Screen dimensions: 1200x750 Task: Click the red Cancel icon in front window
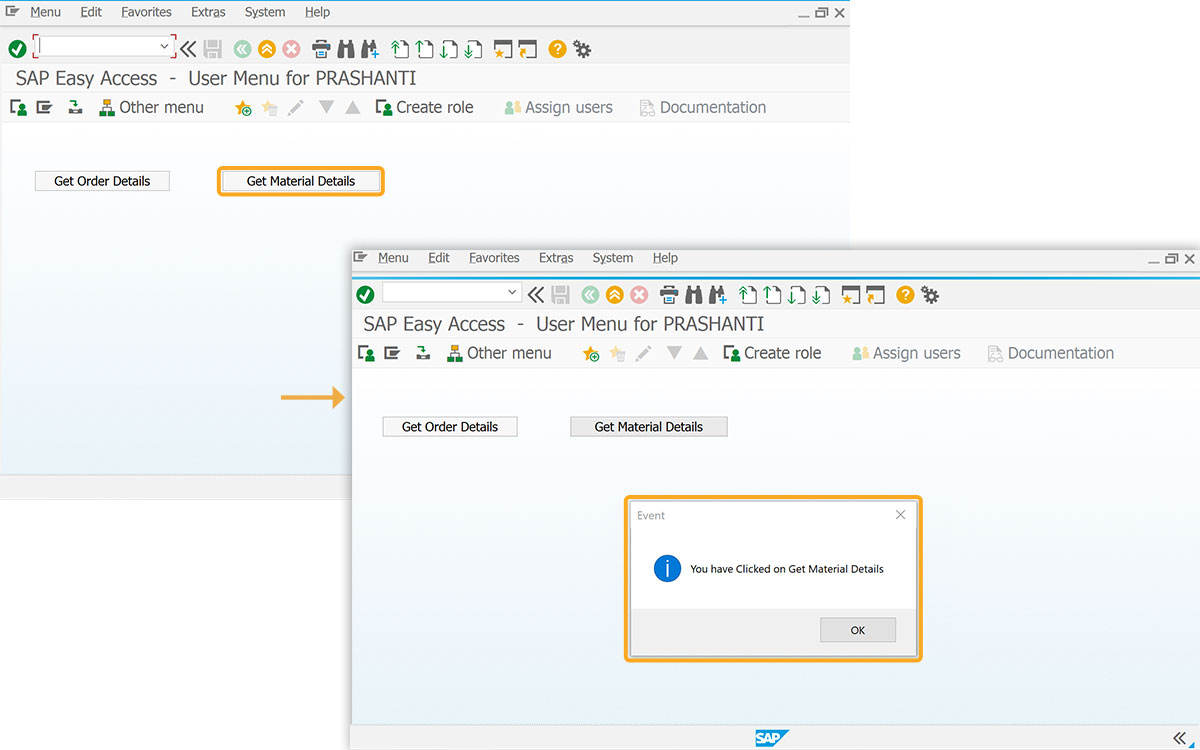(639, 294)
